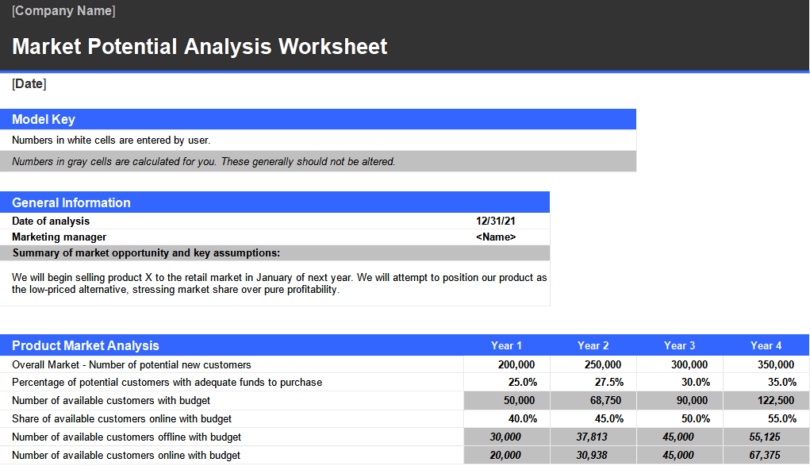The width and height of the screenshot is (810, 466).
Task: Click the 55,125 offline cell
Action: [x=767, y=437]
